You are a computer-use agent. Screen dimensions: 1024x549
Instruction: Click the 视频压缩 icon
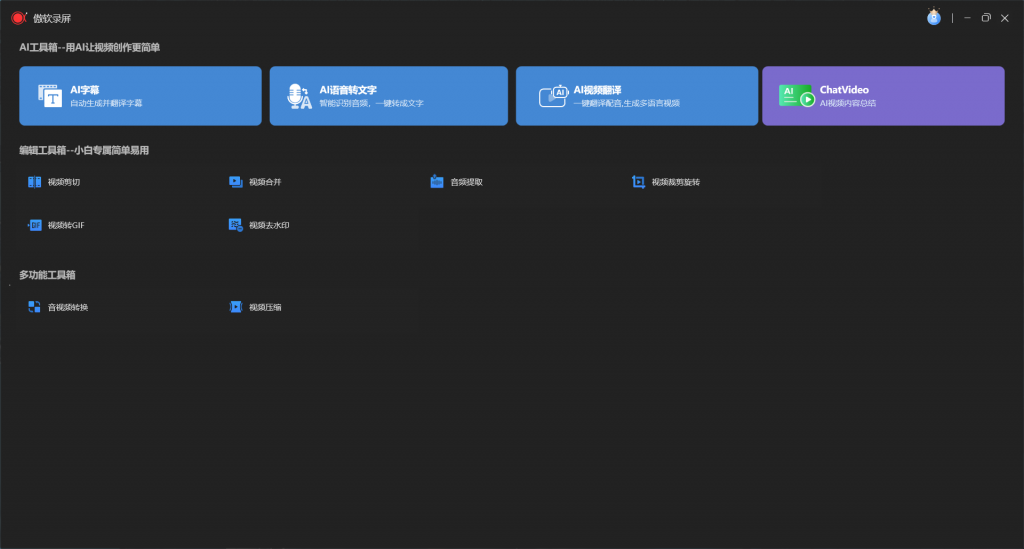236,307
